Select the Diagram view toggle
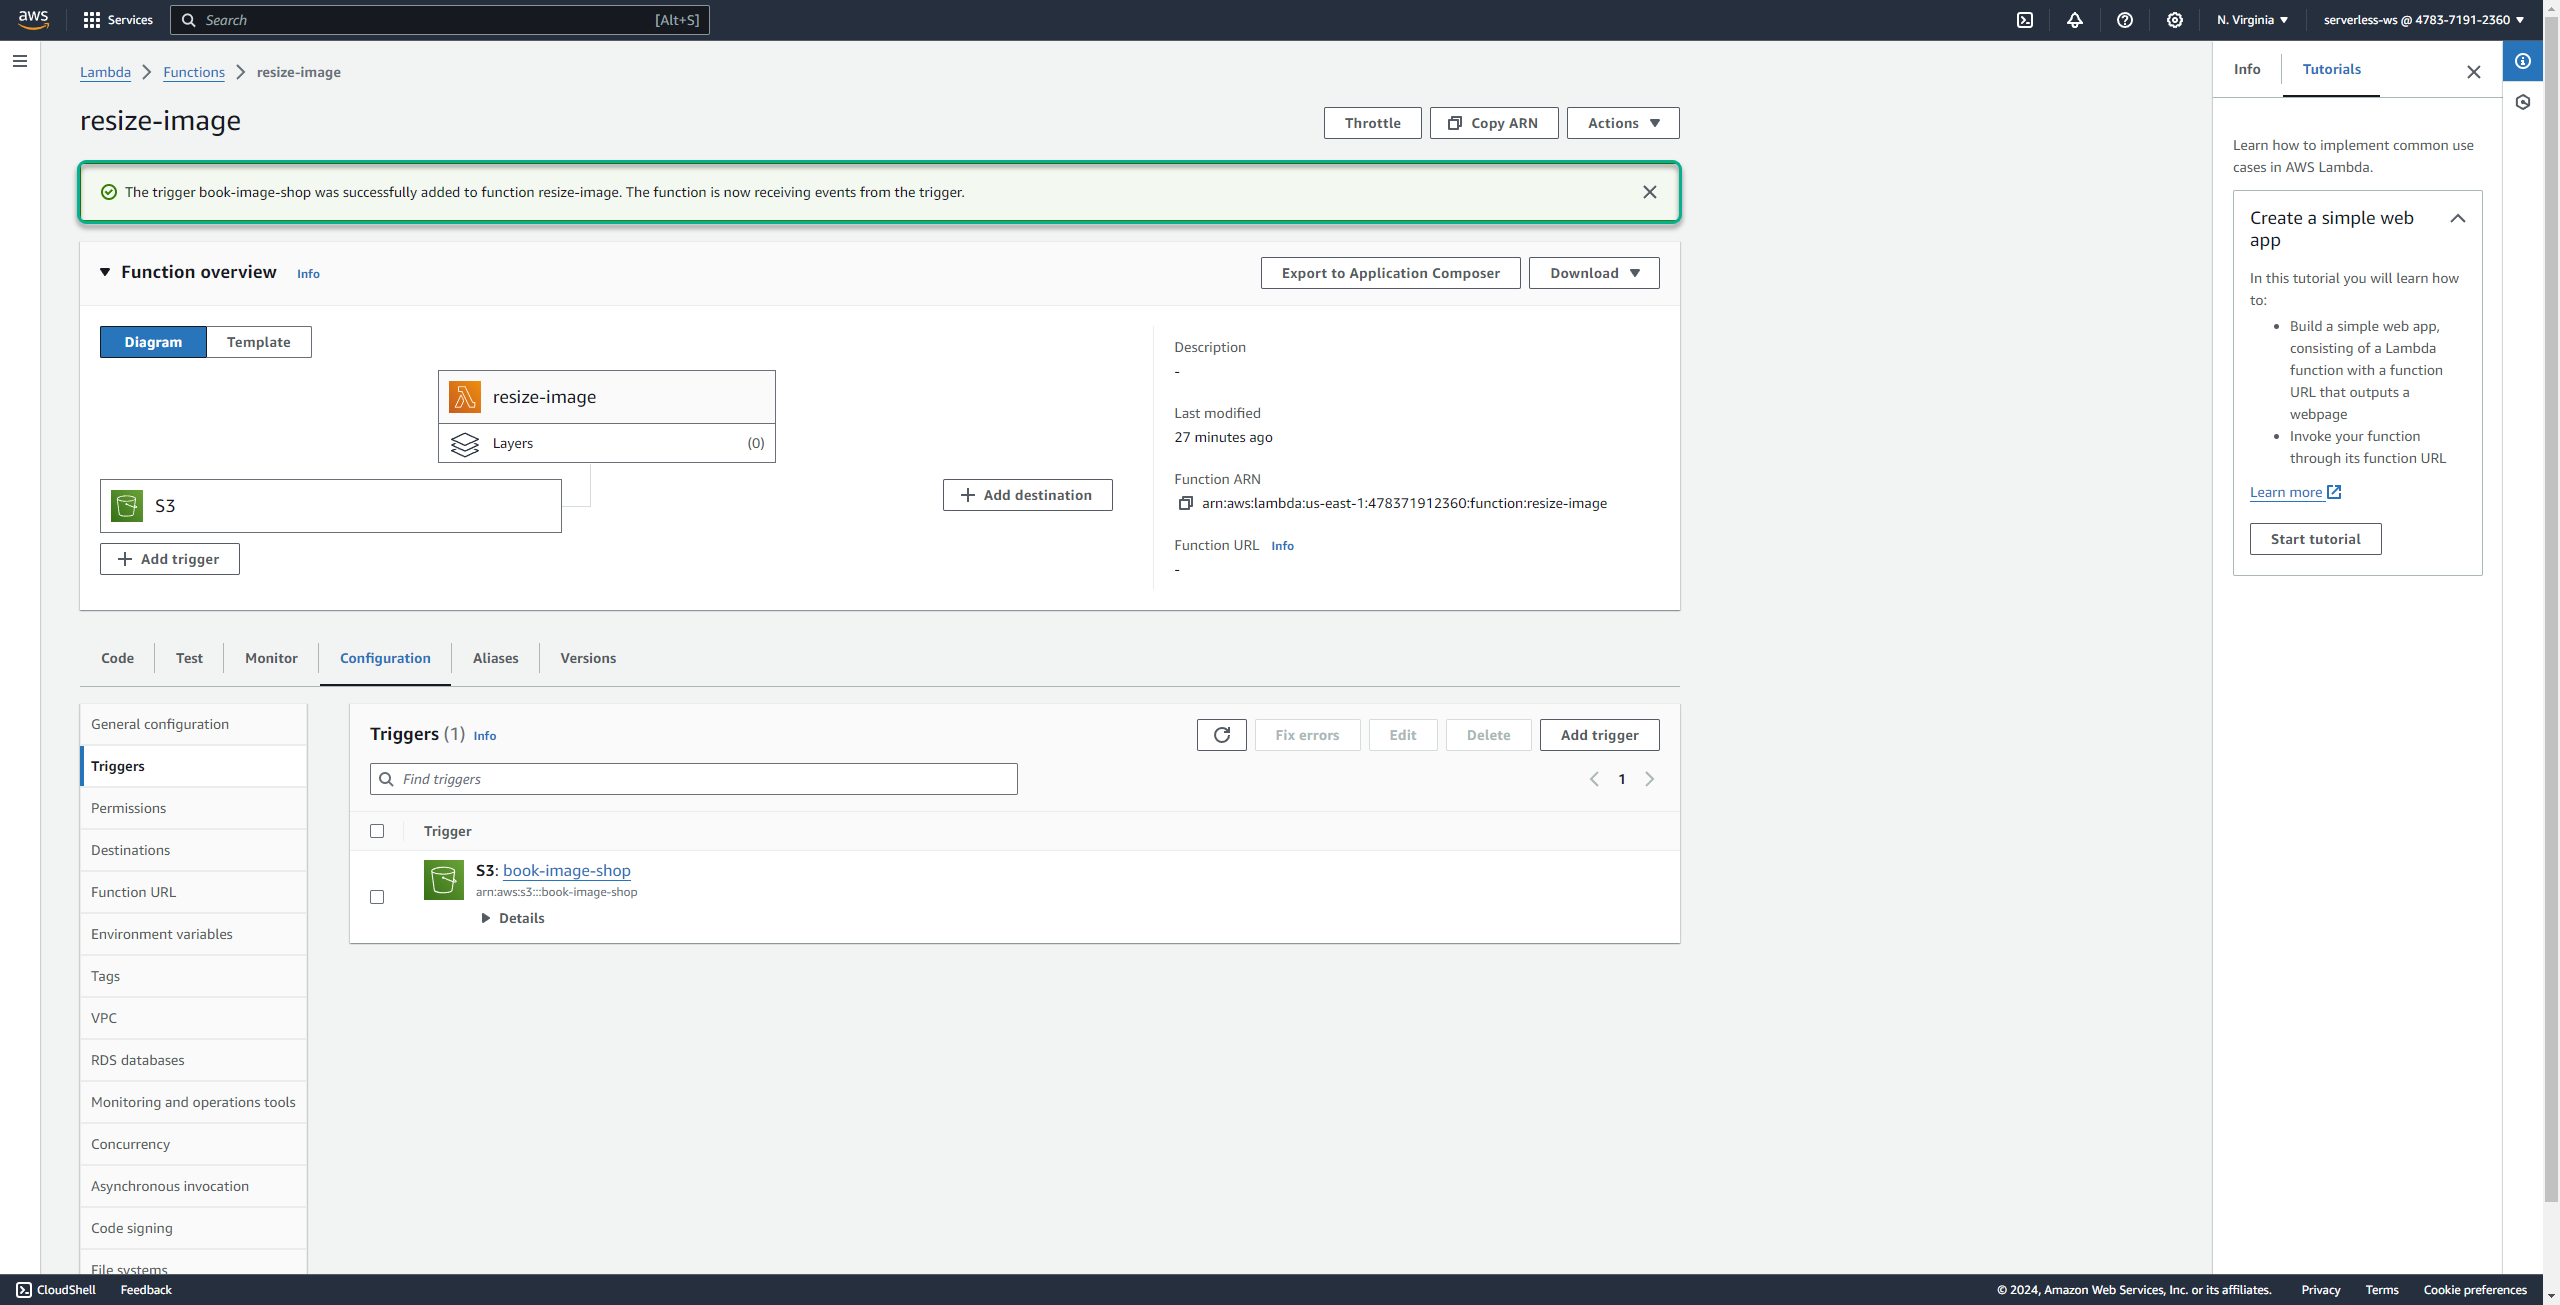This screenshot has width=2560, height=1305. (x=153, y=342)
